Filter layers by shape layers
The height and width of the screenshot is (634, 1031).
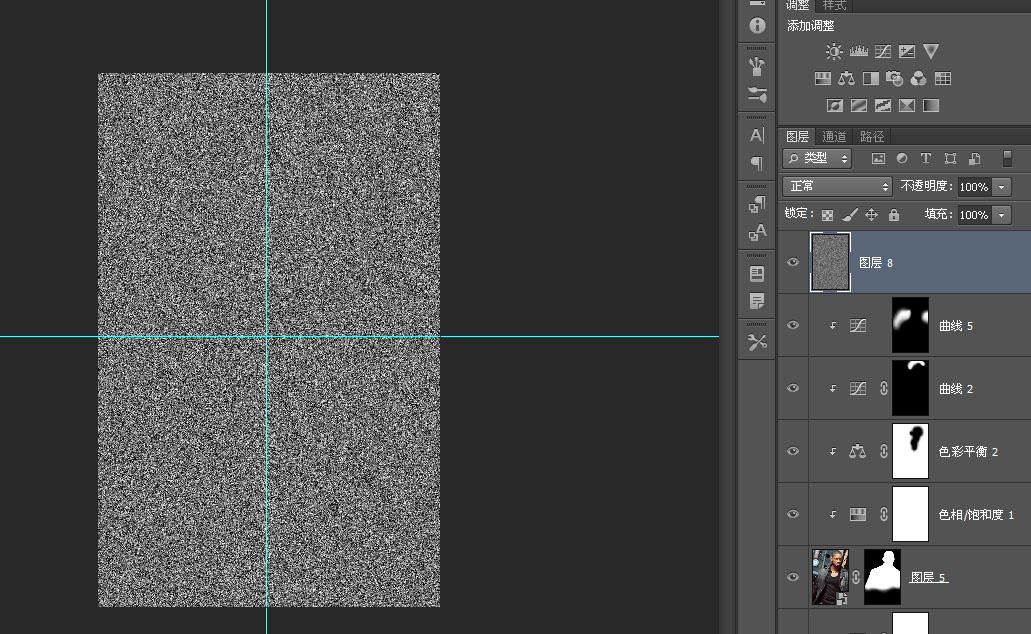(950, 158)
